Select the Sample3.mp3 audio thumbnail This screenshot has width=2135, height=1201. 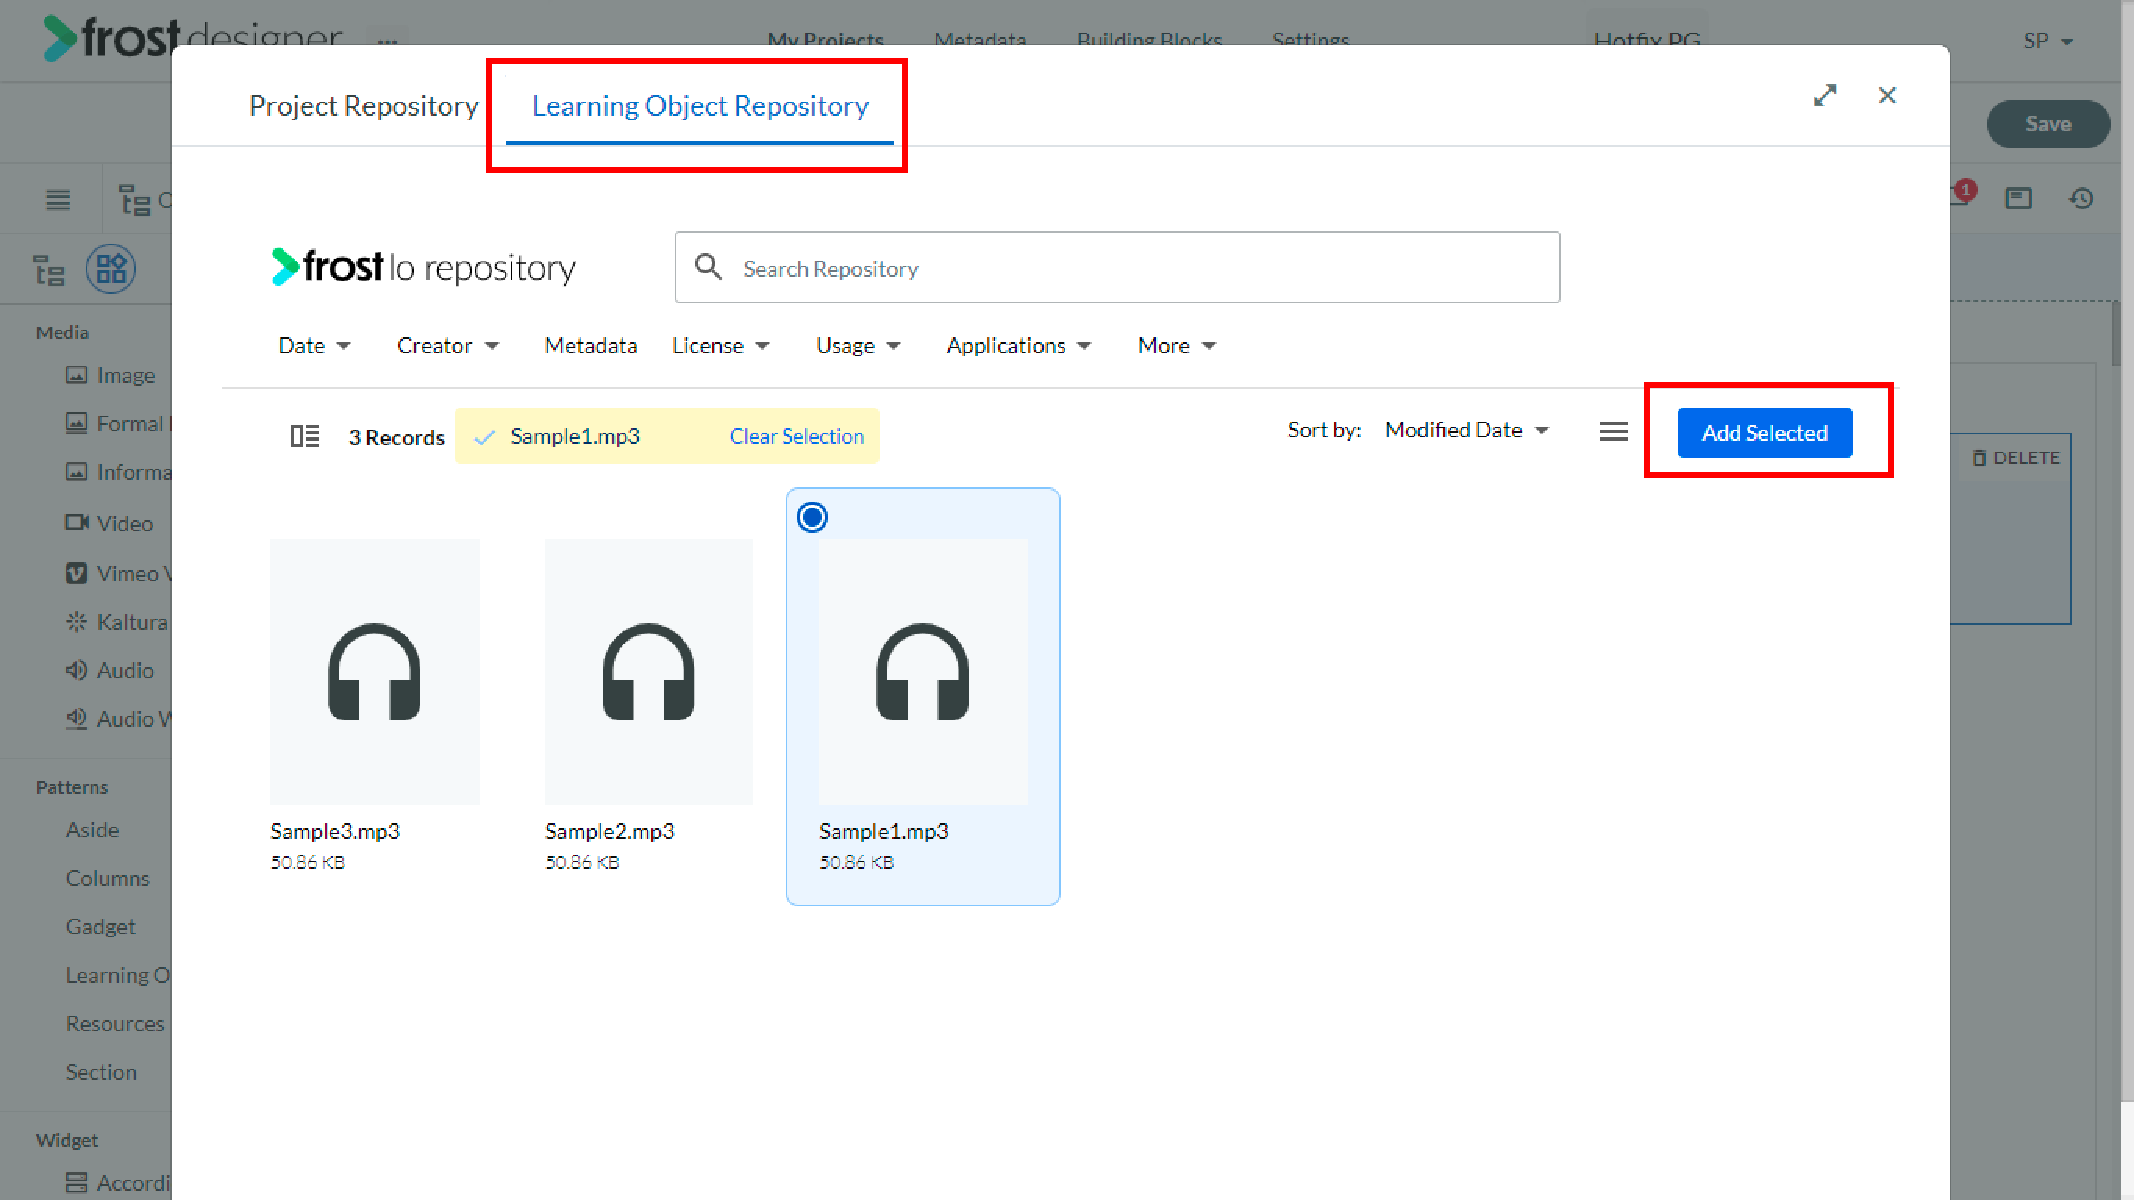374,672
